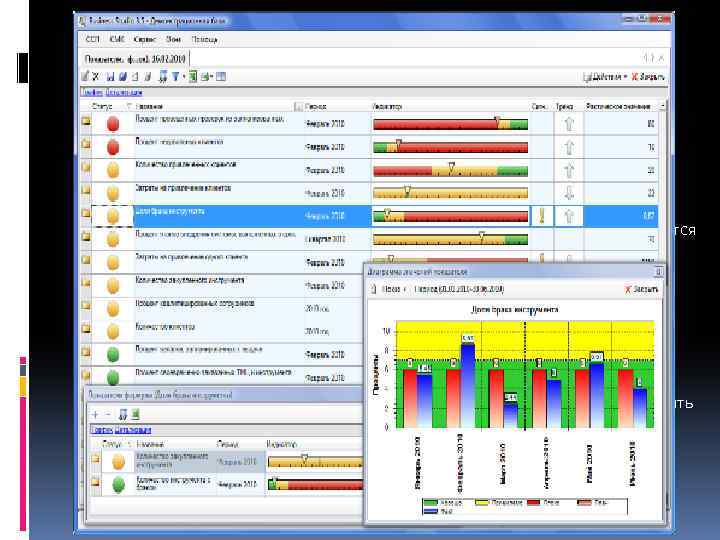
Task: Click indicator bar of Количество привлеченных клиентов row
Action: [x=450, y=171]
